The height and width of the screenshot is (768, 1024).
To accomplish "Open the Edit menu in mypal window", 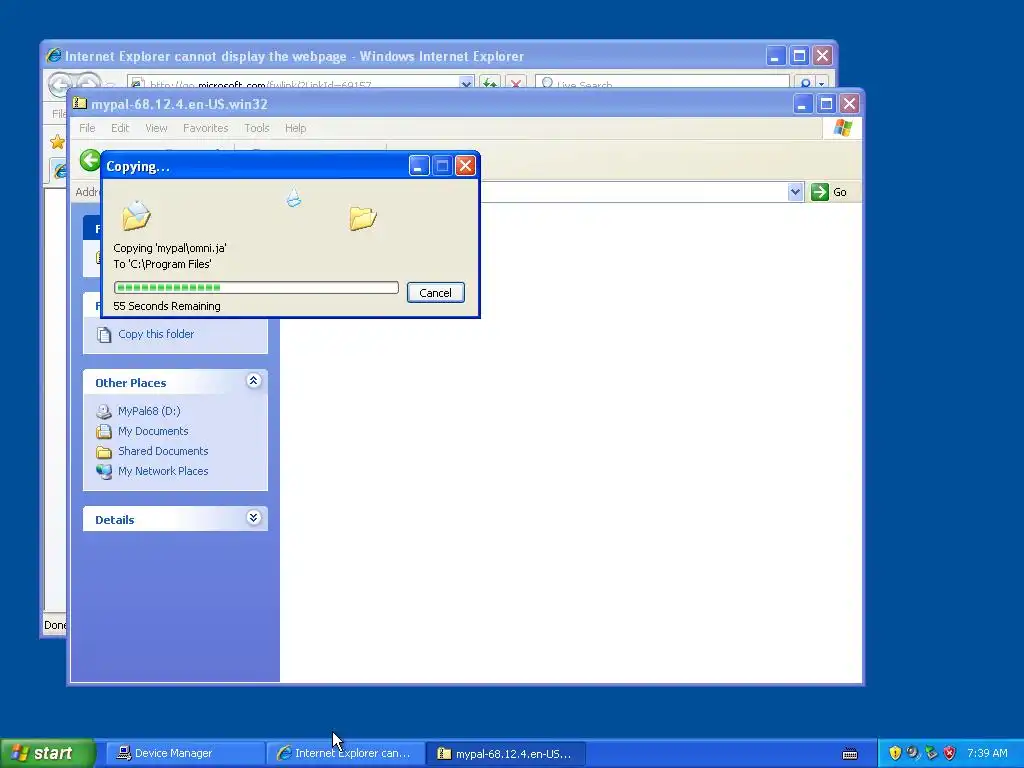I will point(120,128).
